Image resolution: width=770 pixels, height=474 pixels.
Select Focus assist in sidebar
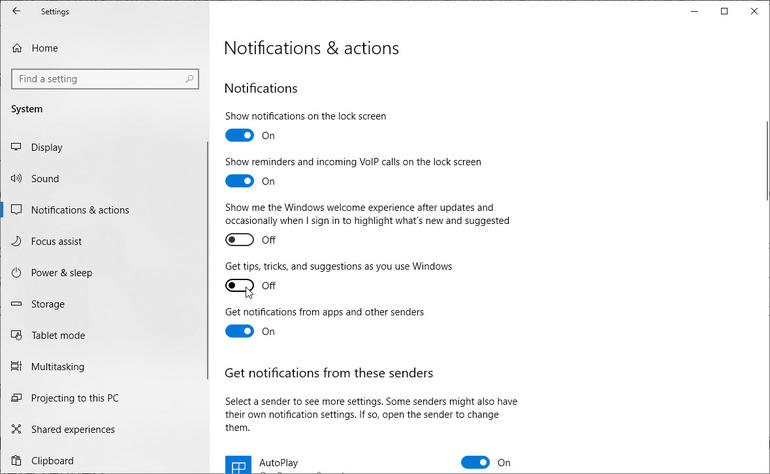[x=56, y=241]
